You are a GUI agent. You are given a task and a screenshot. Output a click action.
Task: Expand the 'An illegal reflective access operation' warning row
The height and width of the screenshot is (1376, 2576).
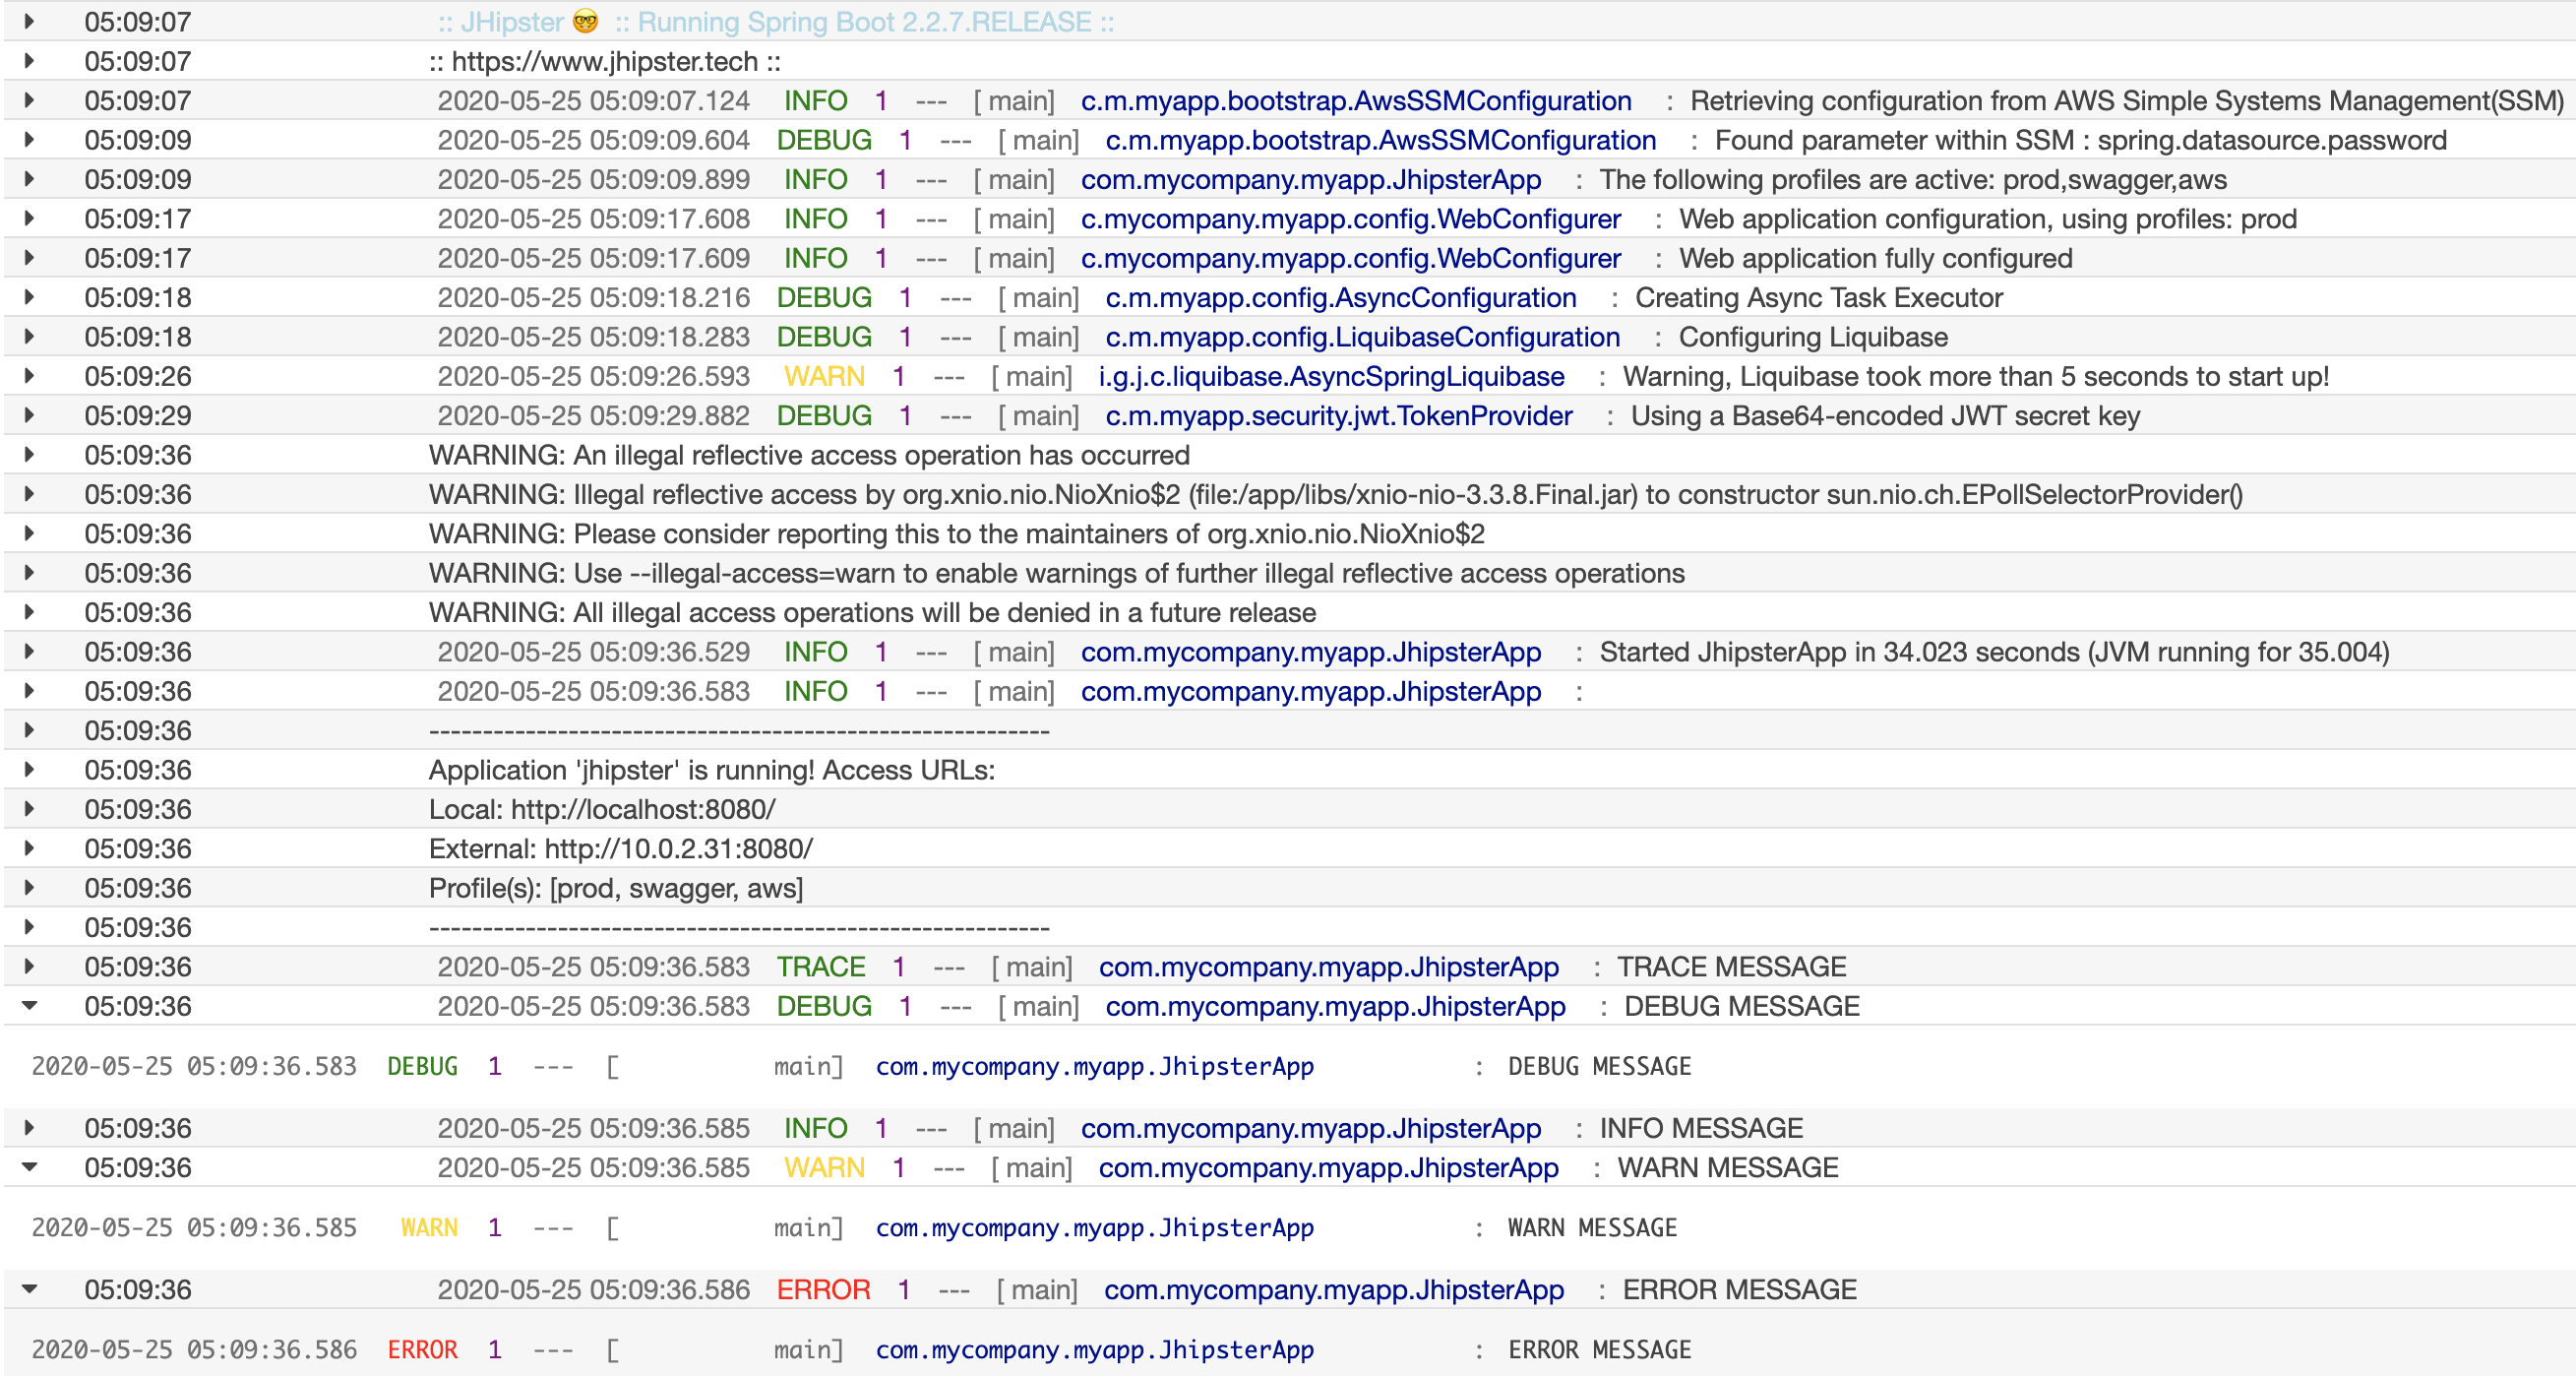pos(29,455)
